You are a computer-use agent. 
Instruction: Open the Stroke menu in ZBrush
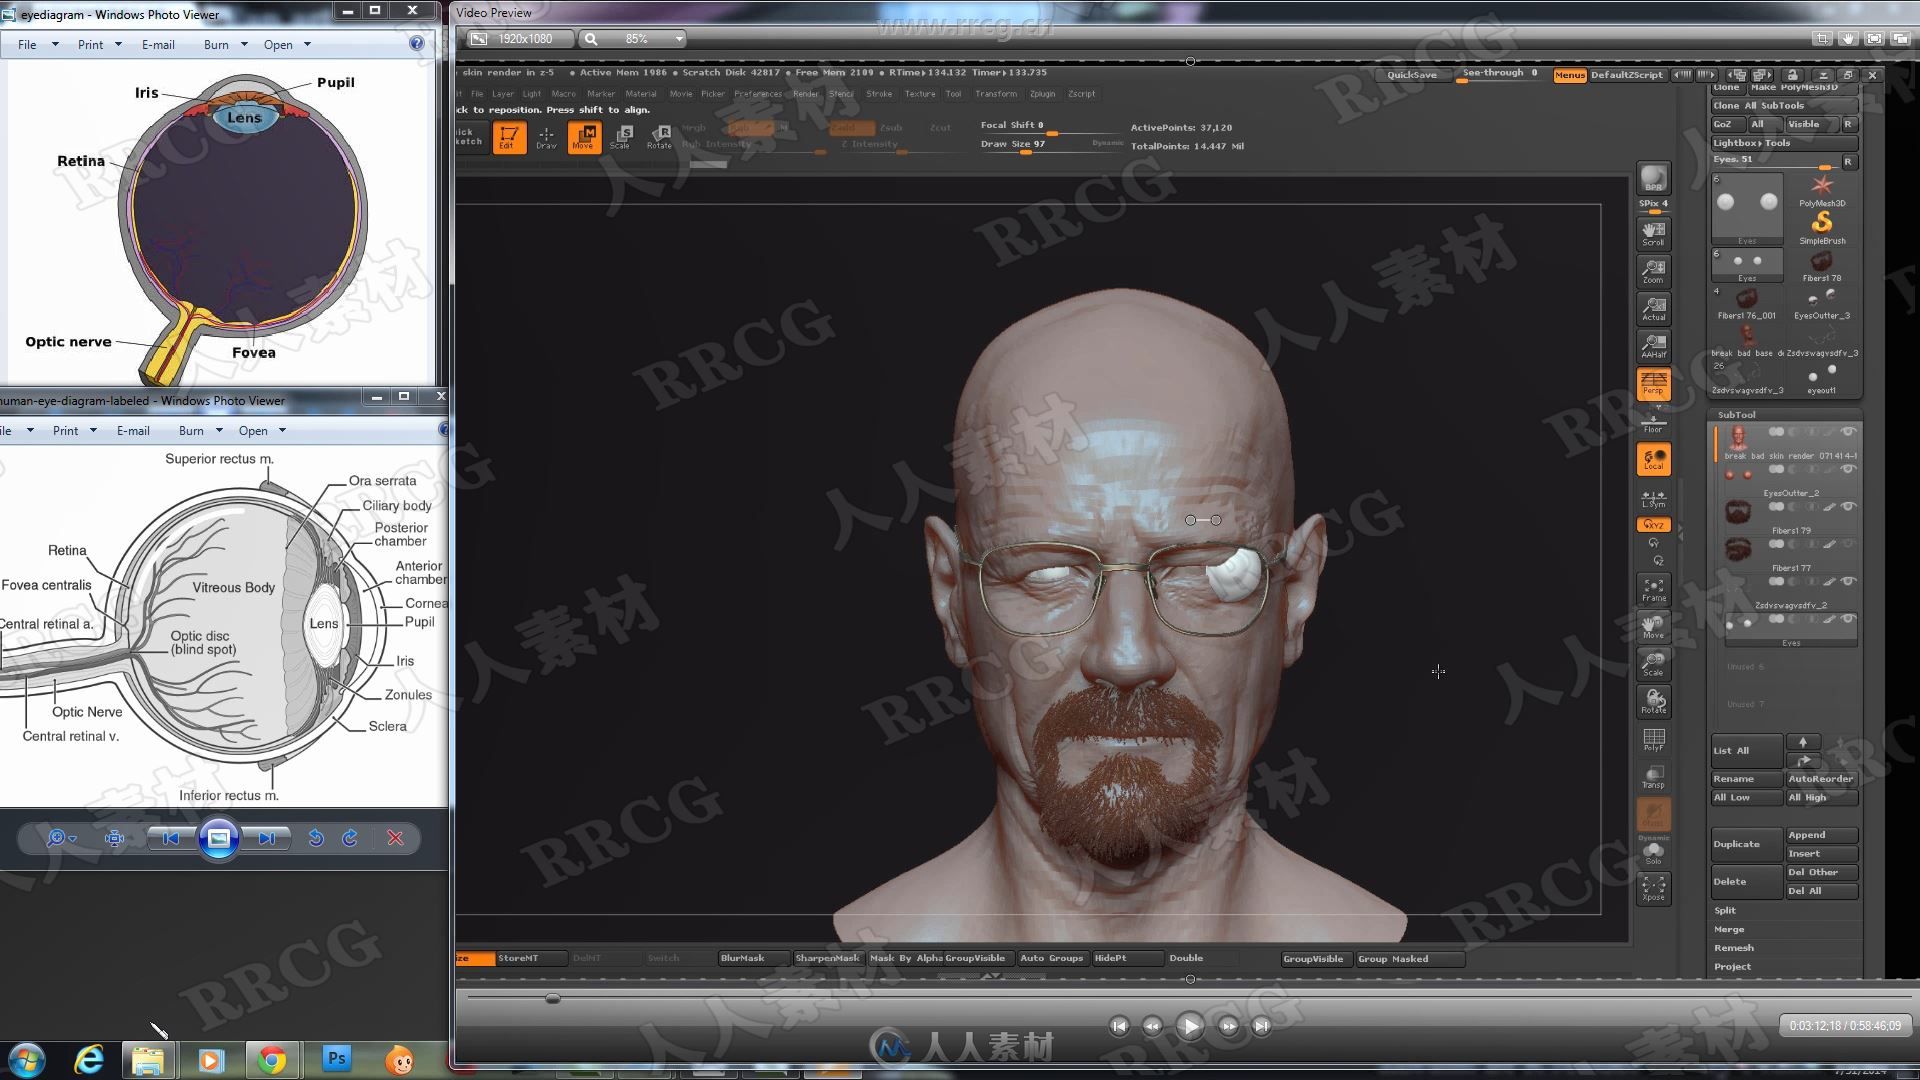point(879,94)
